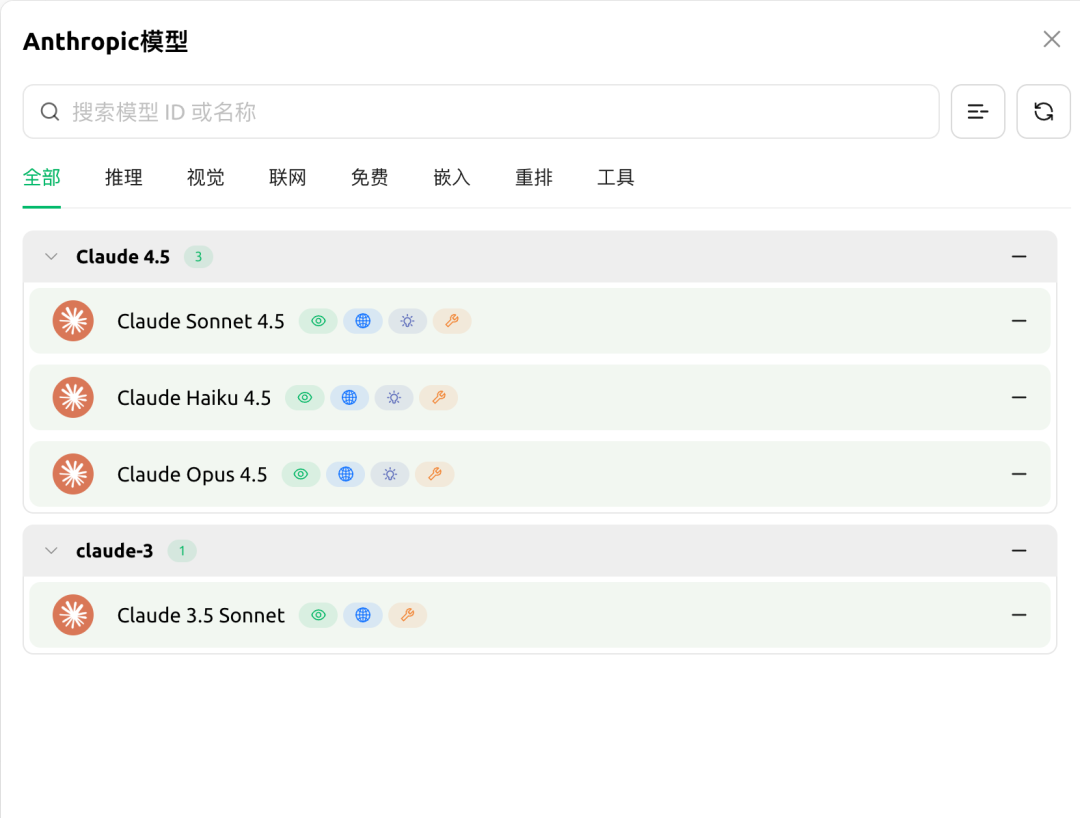
Task: Switch to the 推理 tab
Action: coord(124,177)
